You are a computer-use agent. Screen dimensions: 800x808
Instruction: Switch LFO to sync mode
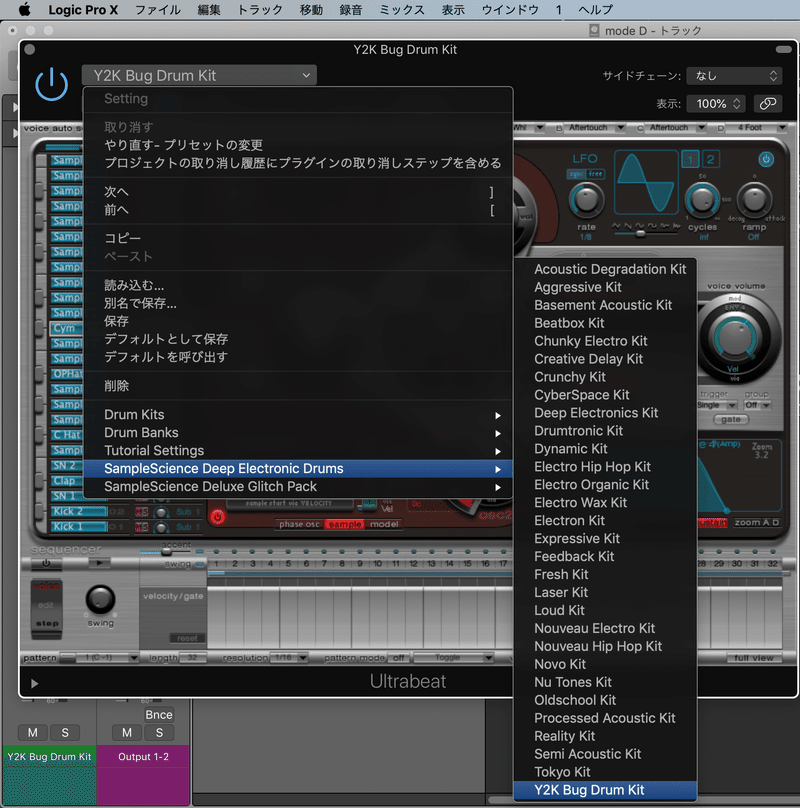pos(576,174)
